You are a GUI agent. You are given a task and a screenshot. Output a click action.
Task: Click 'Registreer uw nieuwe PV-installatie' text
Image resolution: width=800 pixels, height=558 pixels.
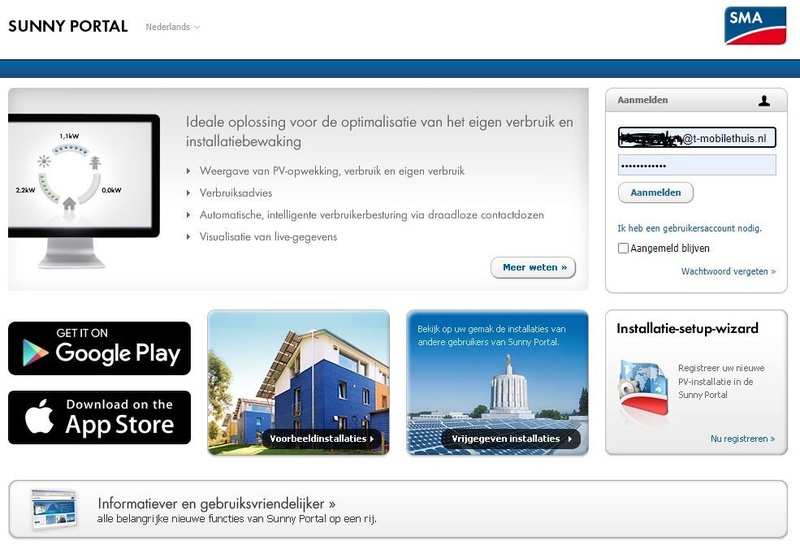tap(721, 381)
